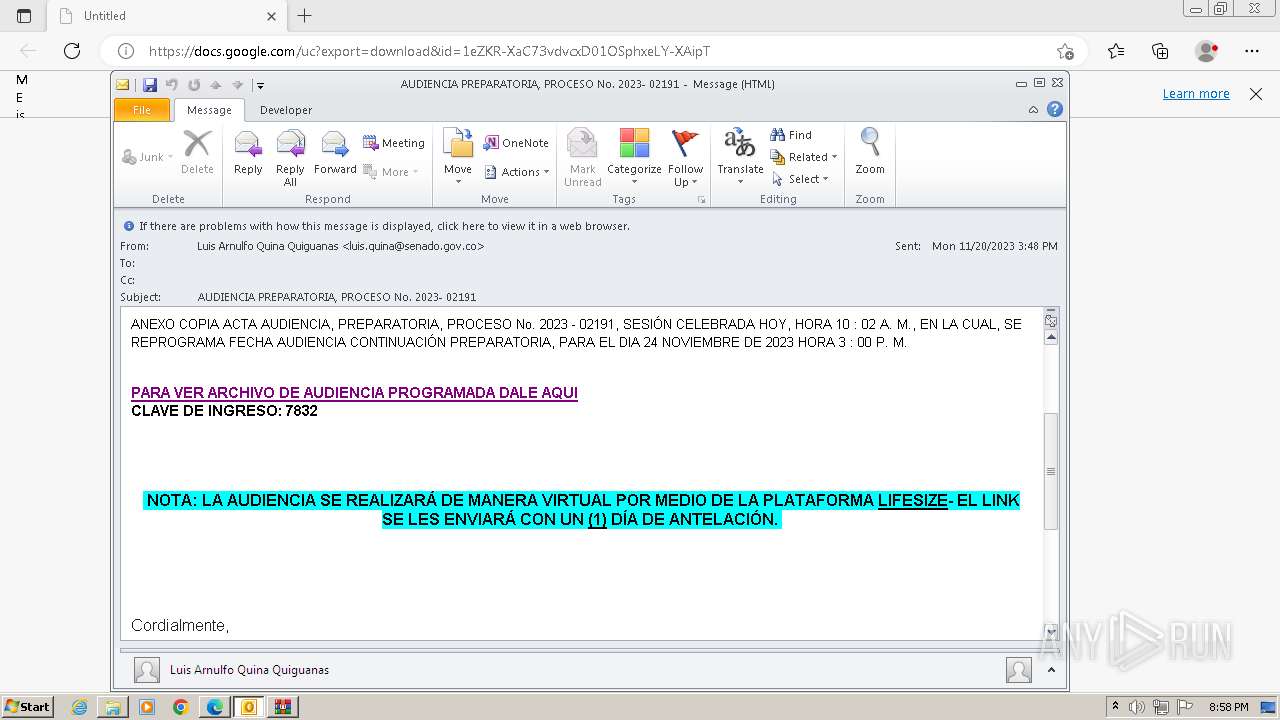1280x720 pixels.
Task: Click the browser profile avatar
Action: pyautogui.click(x=1206, y=51)
